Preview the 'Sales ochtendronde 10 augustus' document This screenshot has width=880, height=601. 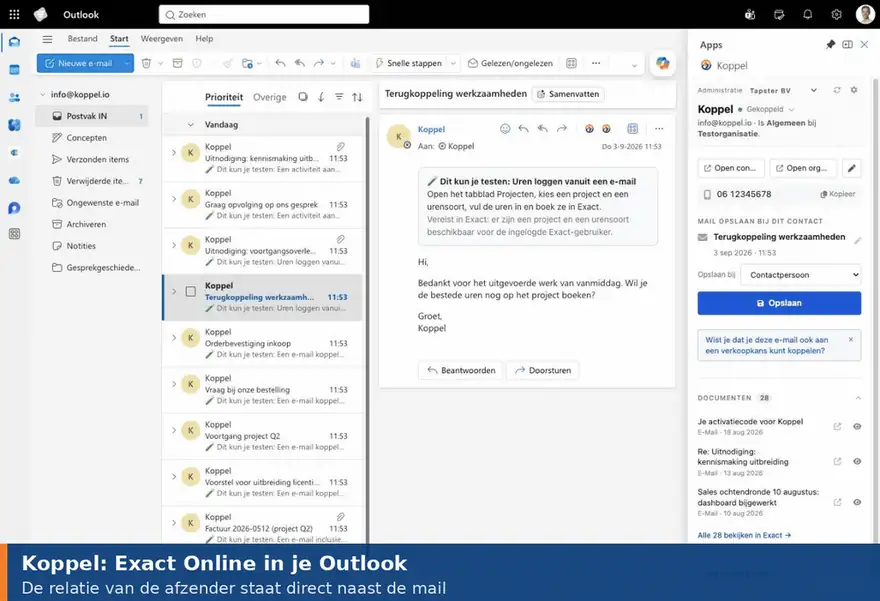point(857,502)
